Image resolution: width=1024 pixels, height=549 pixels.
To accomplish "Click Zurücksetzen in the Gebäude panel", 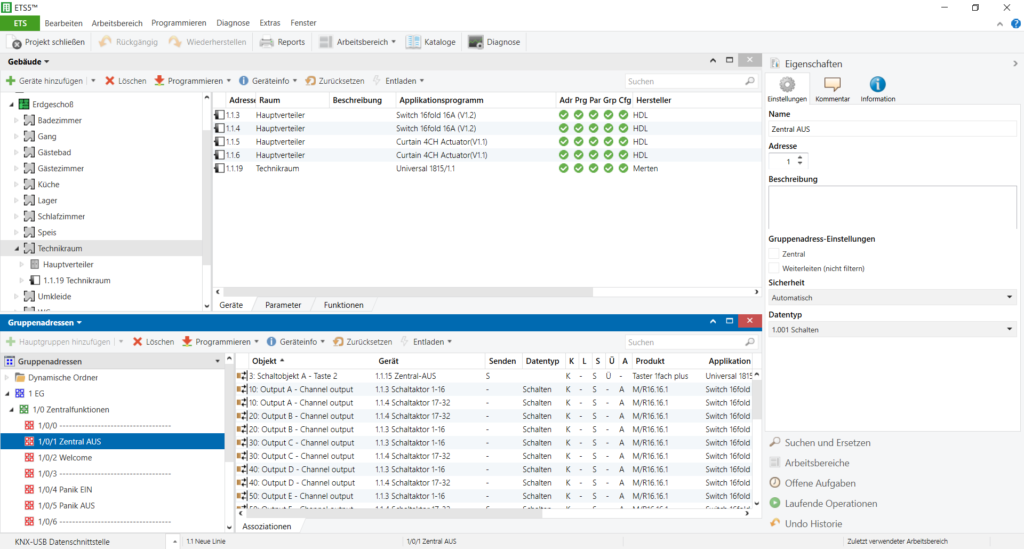I will [334, 81].
